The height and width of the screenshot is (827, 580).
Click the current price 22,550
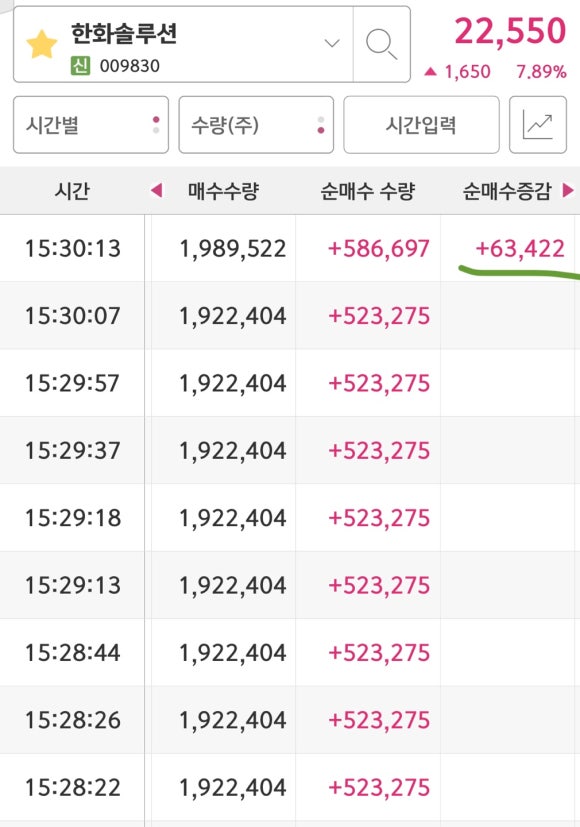point(510,31)
